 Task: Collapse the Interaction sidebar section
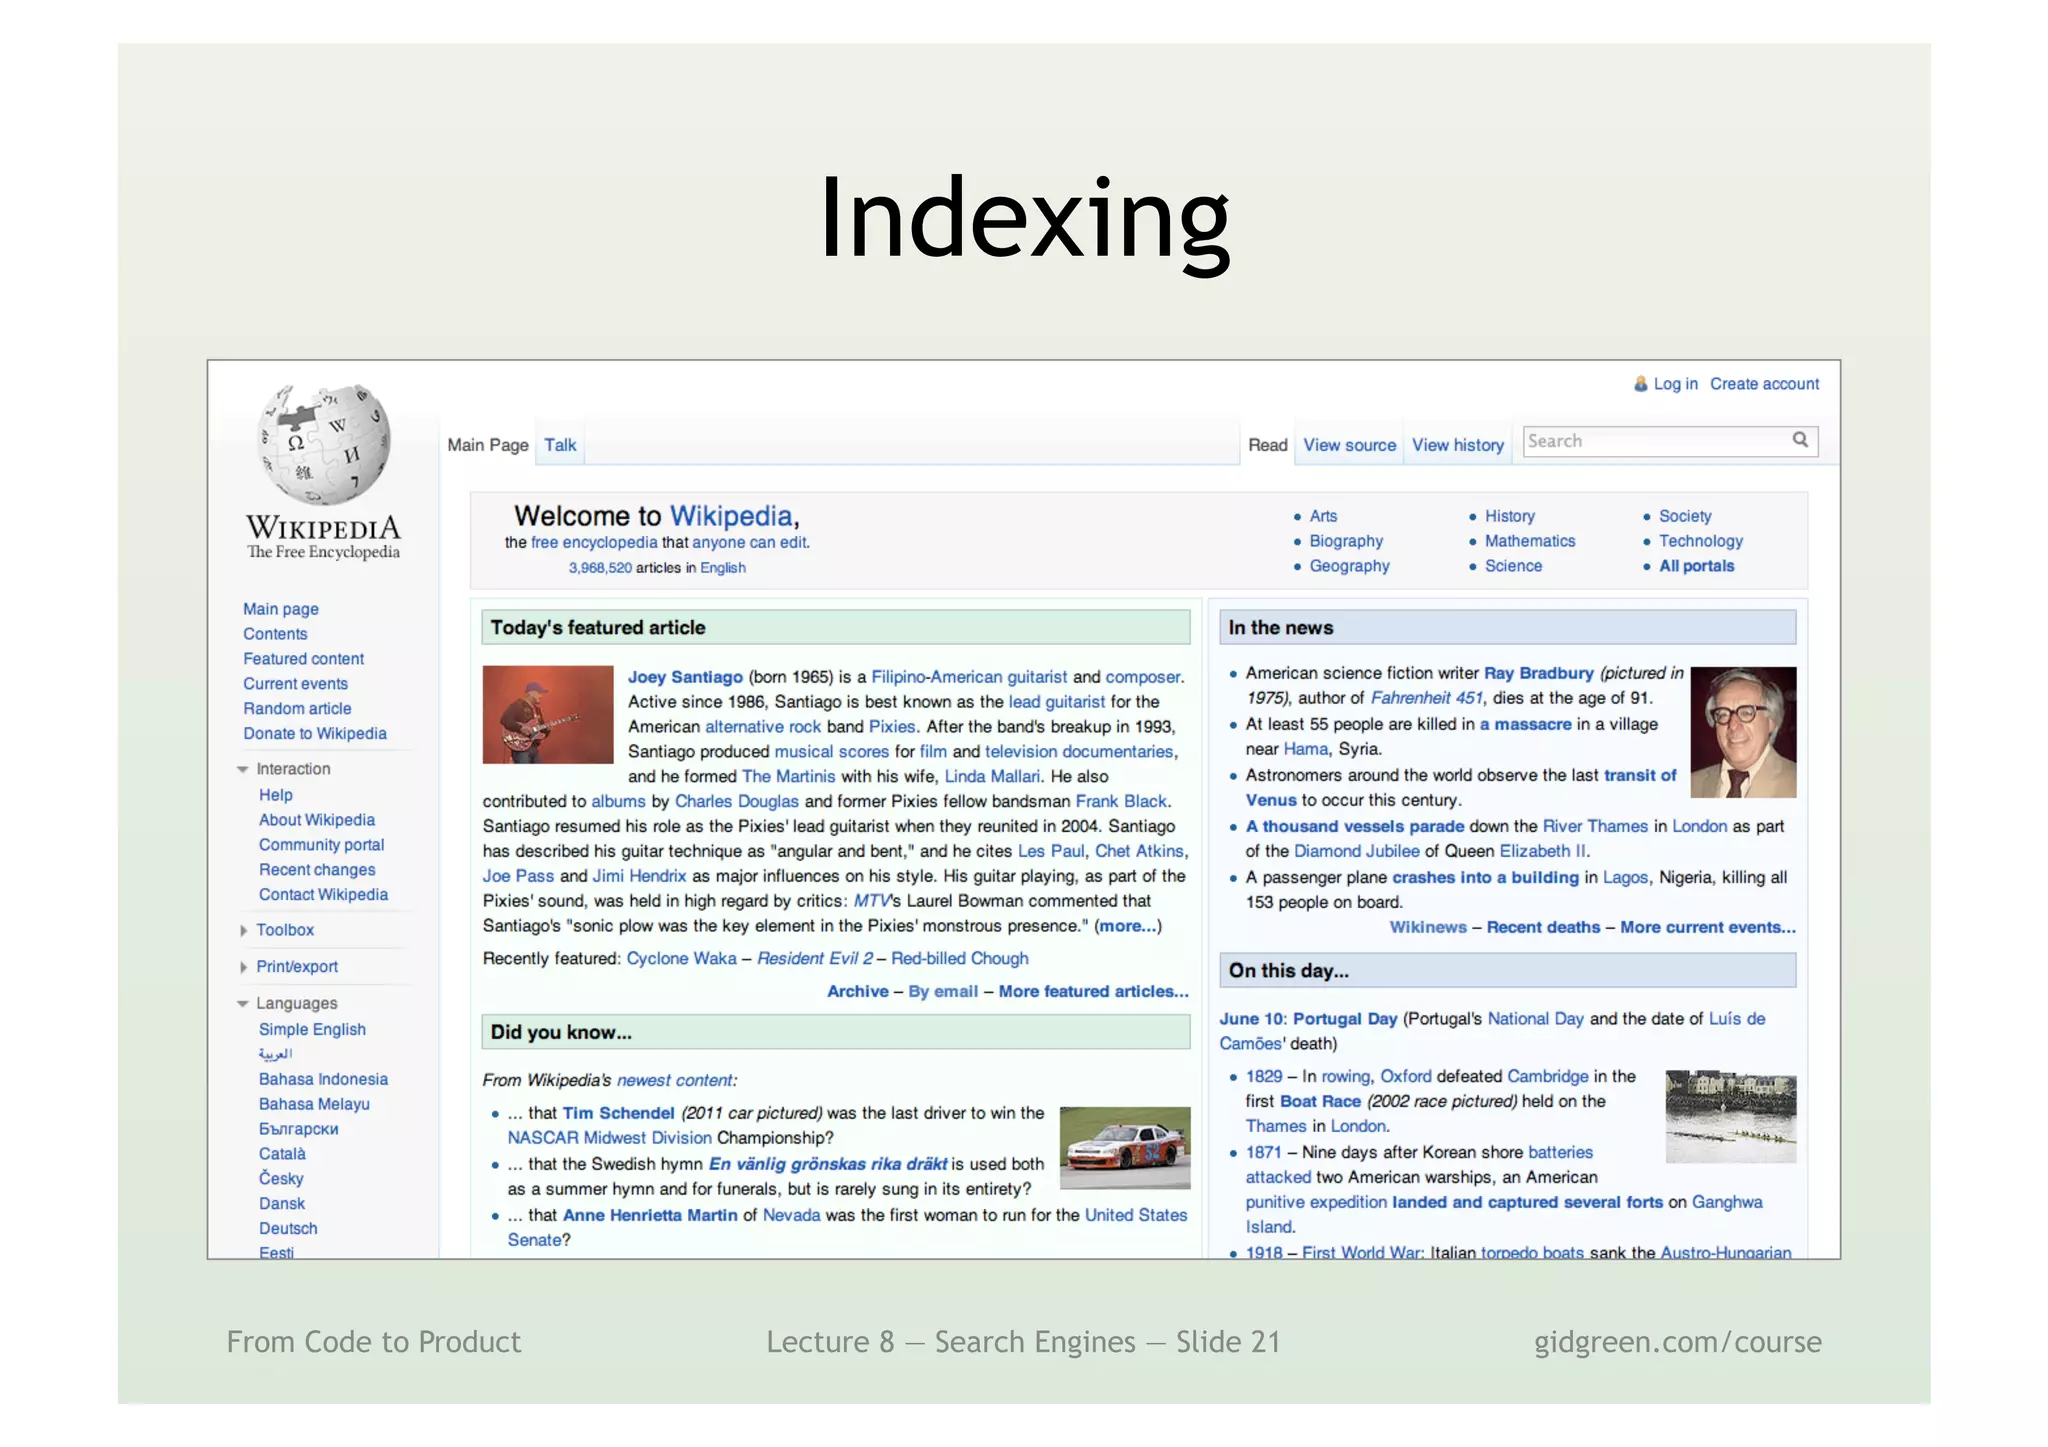pos(242,769)
